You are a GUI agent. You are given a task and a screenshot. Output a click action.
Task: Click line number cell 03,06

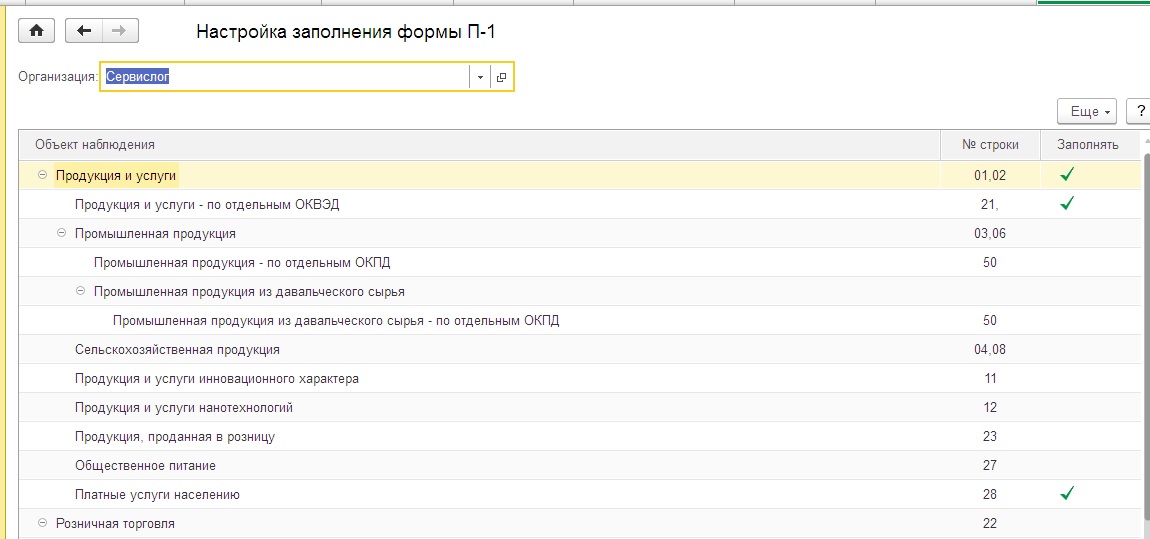pos(990,233)
